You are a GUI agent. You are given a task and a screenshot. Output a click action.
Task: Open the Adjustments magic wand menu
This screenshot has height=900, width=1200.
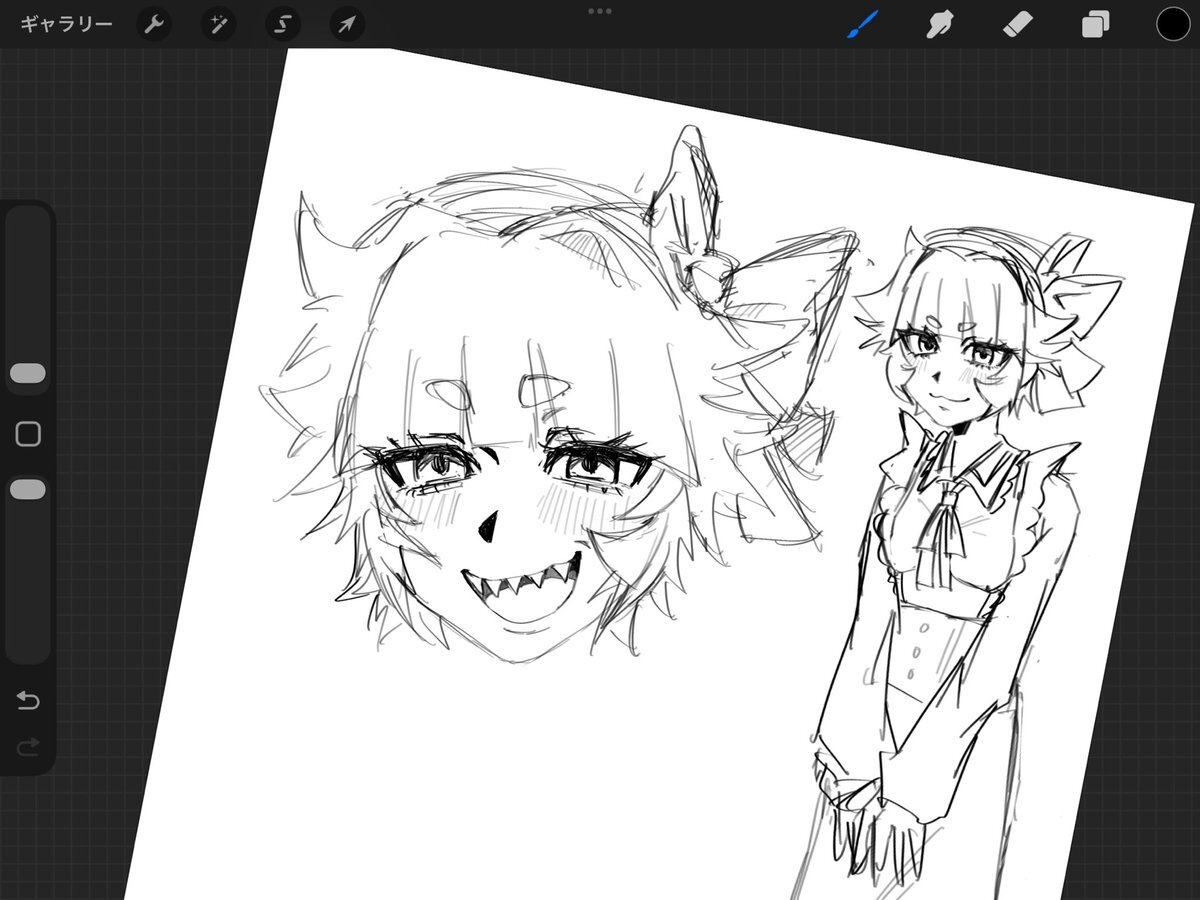tap(218, 24)
